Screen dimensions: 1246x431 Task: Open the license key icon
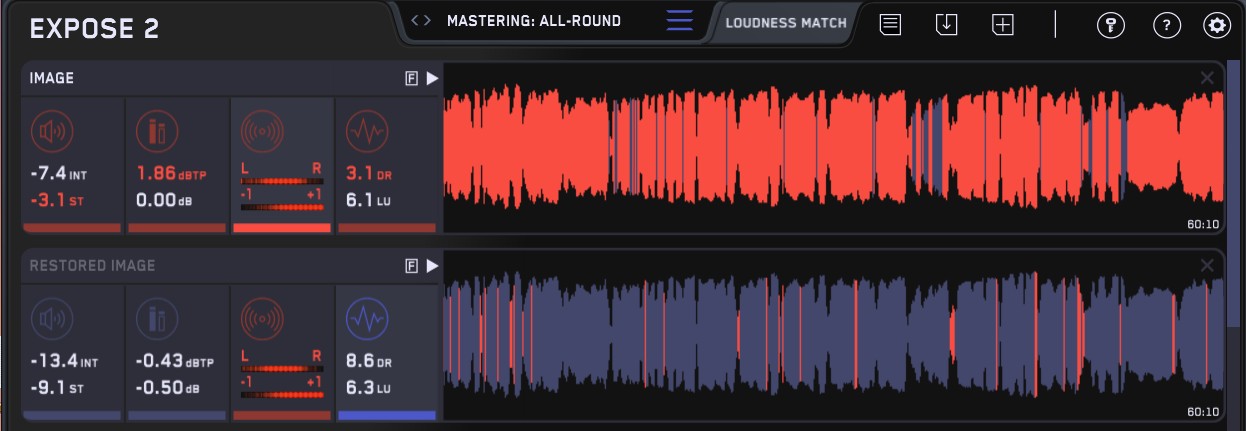click(1110, 25)
